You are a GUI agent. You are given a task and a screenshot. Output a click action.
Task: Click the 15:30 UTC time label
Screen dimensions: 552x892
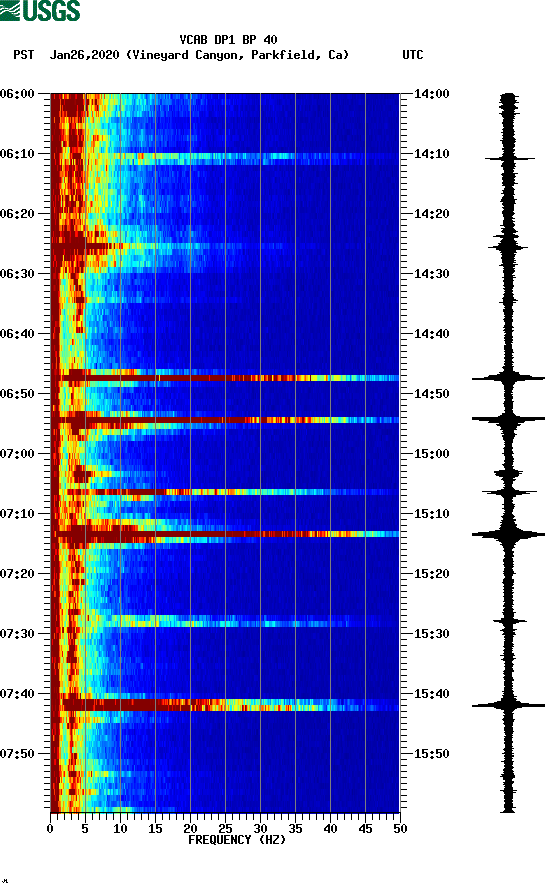pos(431,634)
